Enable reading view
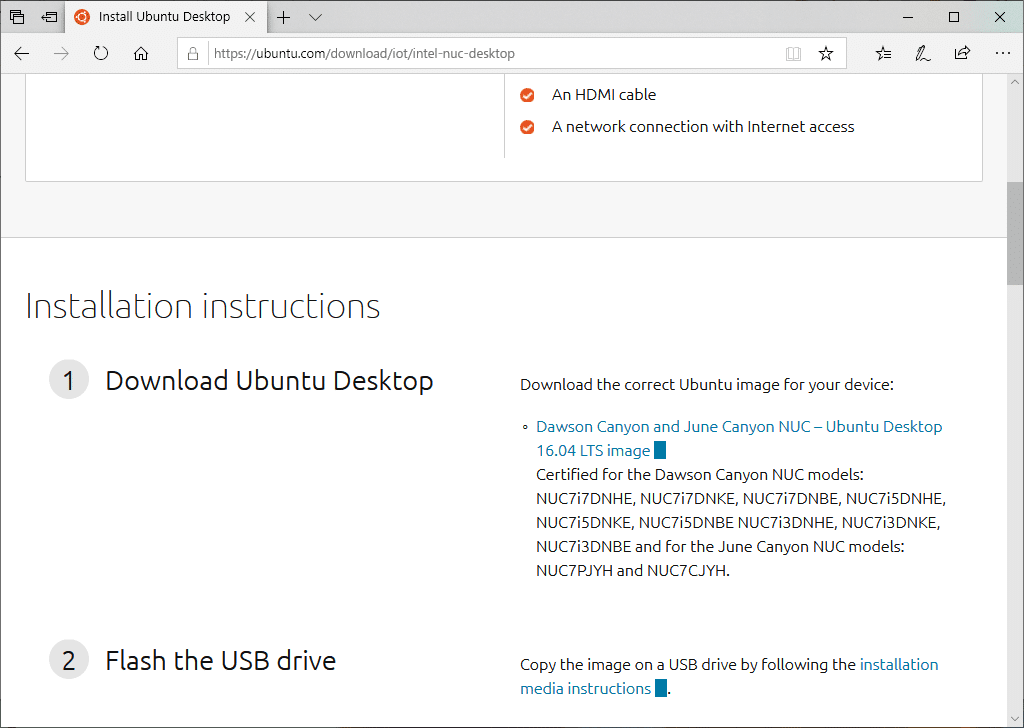Screen dimensions: 1024x728 793,54
